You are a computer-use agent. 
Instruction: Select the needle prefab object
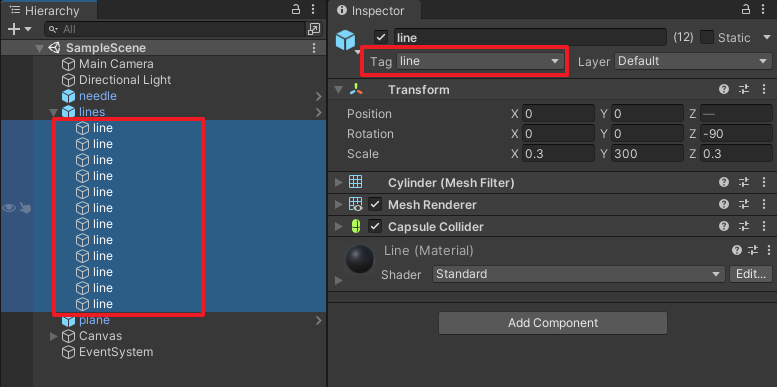(x=98, y=96)
